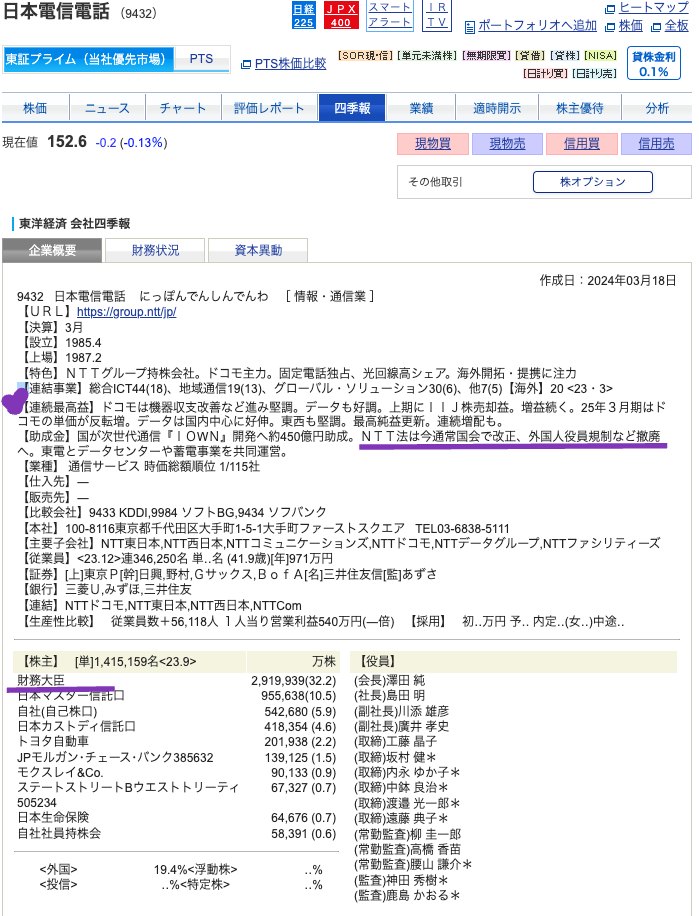Viewport: 699px width, 916px height.
Task: Click the 財務大臣 shareholder row
Action: point(176,681)
